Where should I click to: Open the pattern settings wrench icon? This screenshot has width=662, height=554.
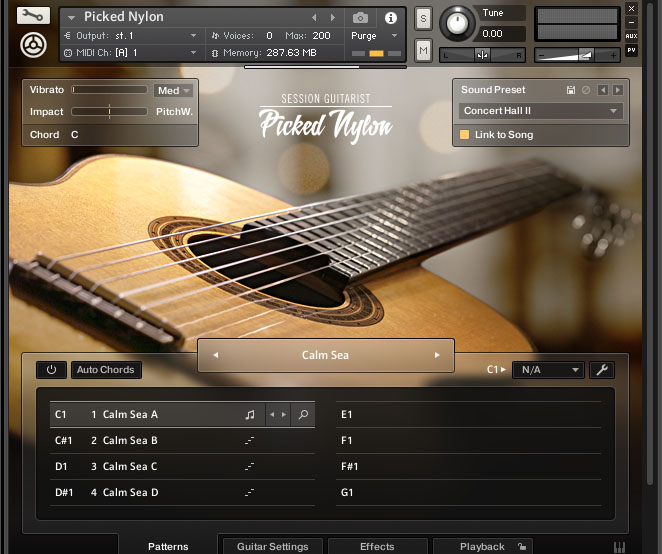point(602,370)
